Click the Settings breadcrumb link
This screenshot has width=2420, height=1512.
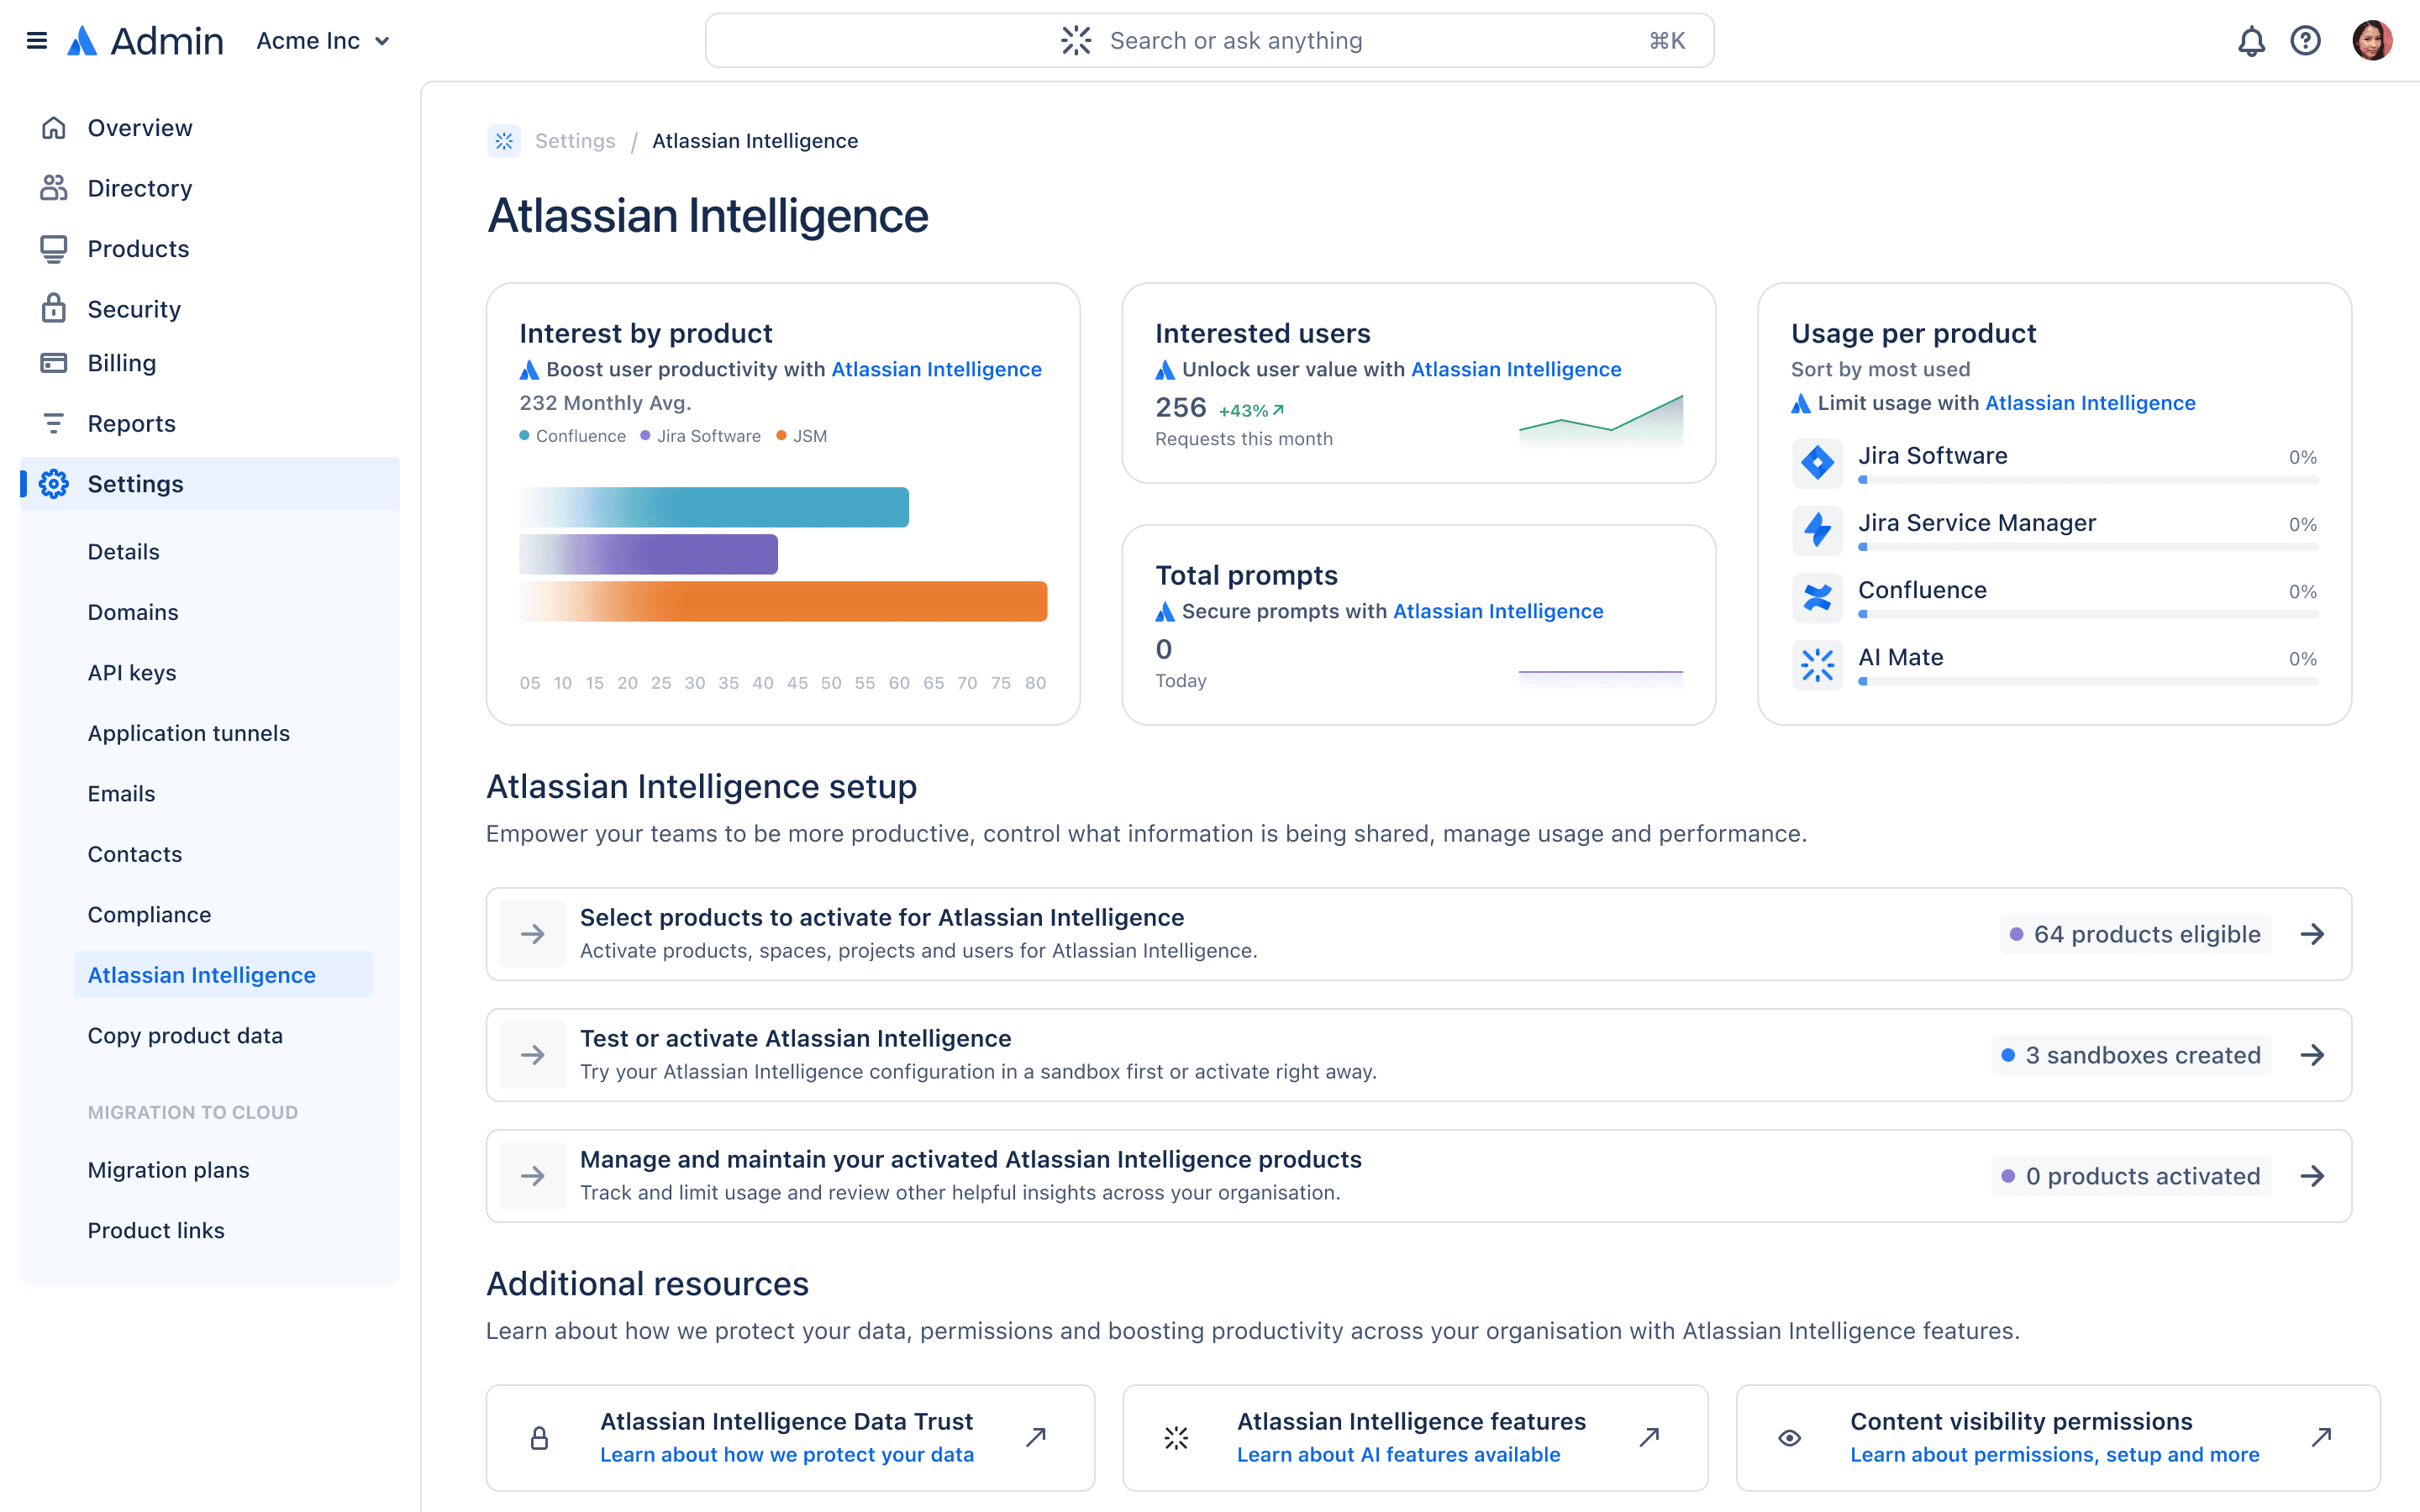coord(575,141)
